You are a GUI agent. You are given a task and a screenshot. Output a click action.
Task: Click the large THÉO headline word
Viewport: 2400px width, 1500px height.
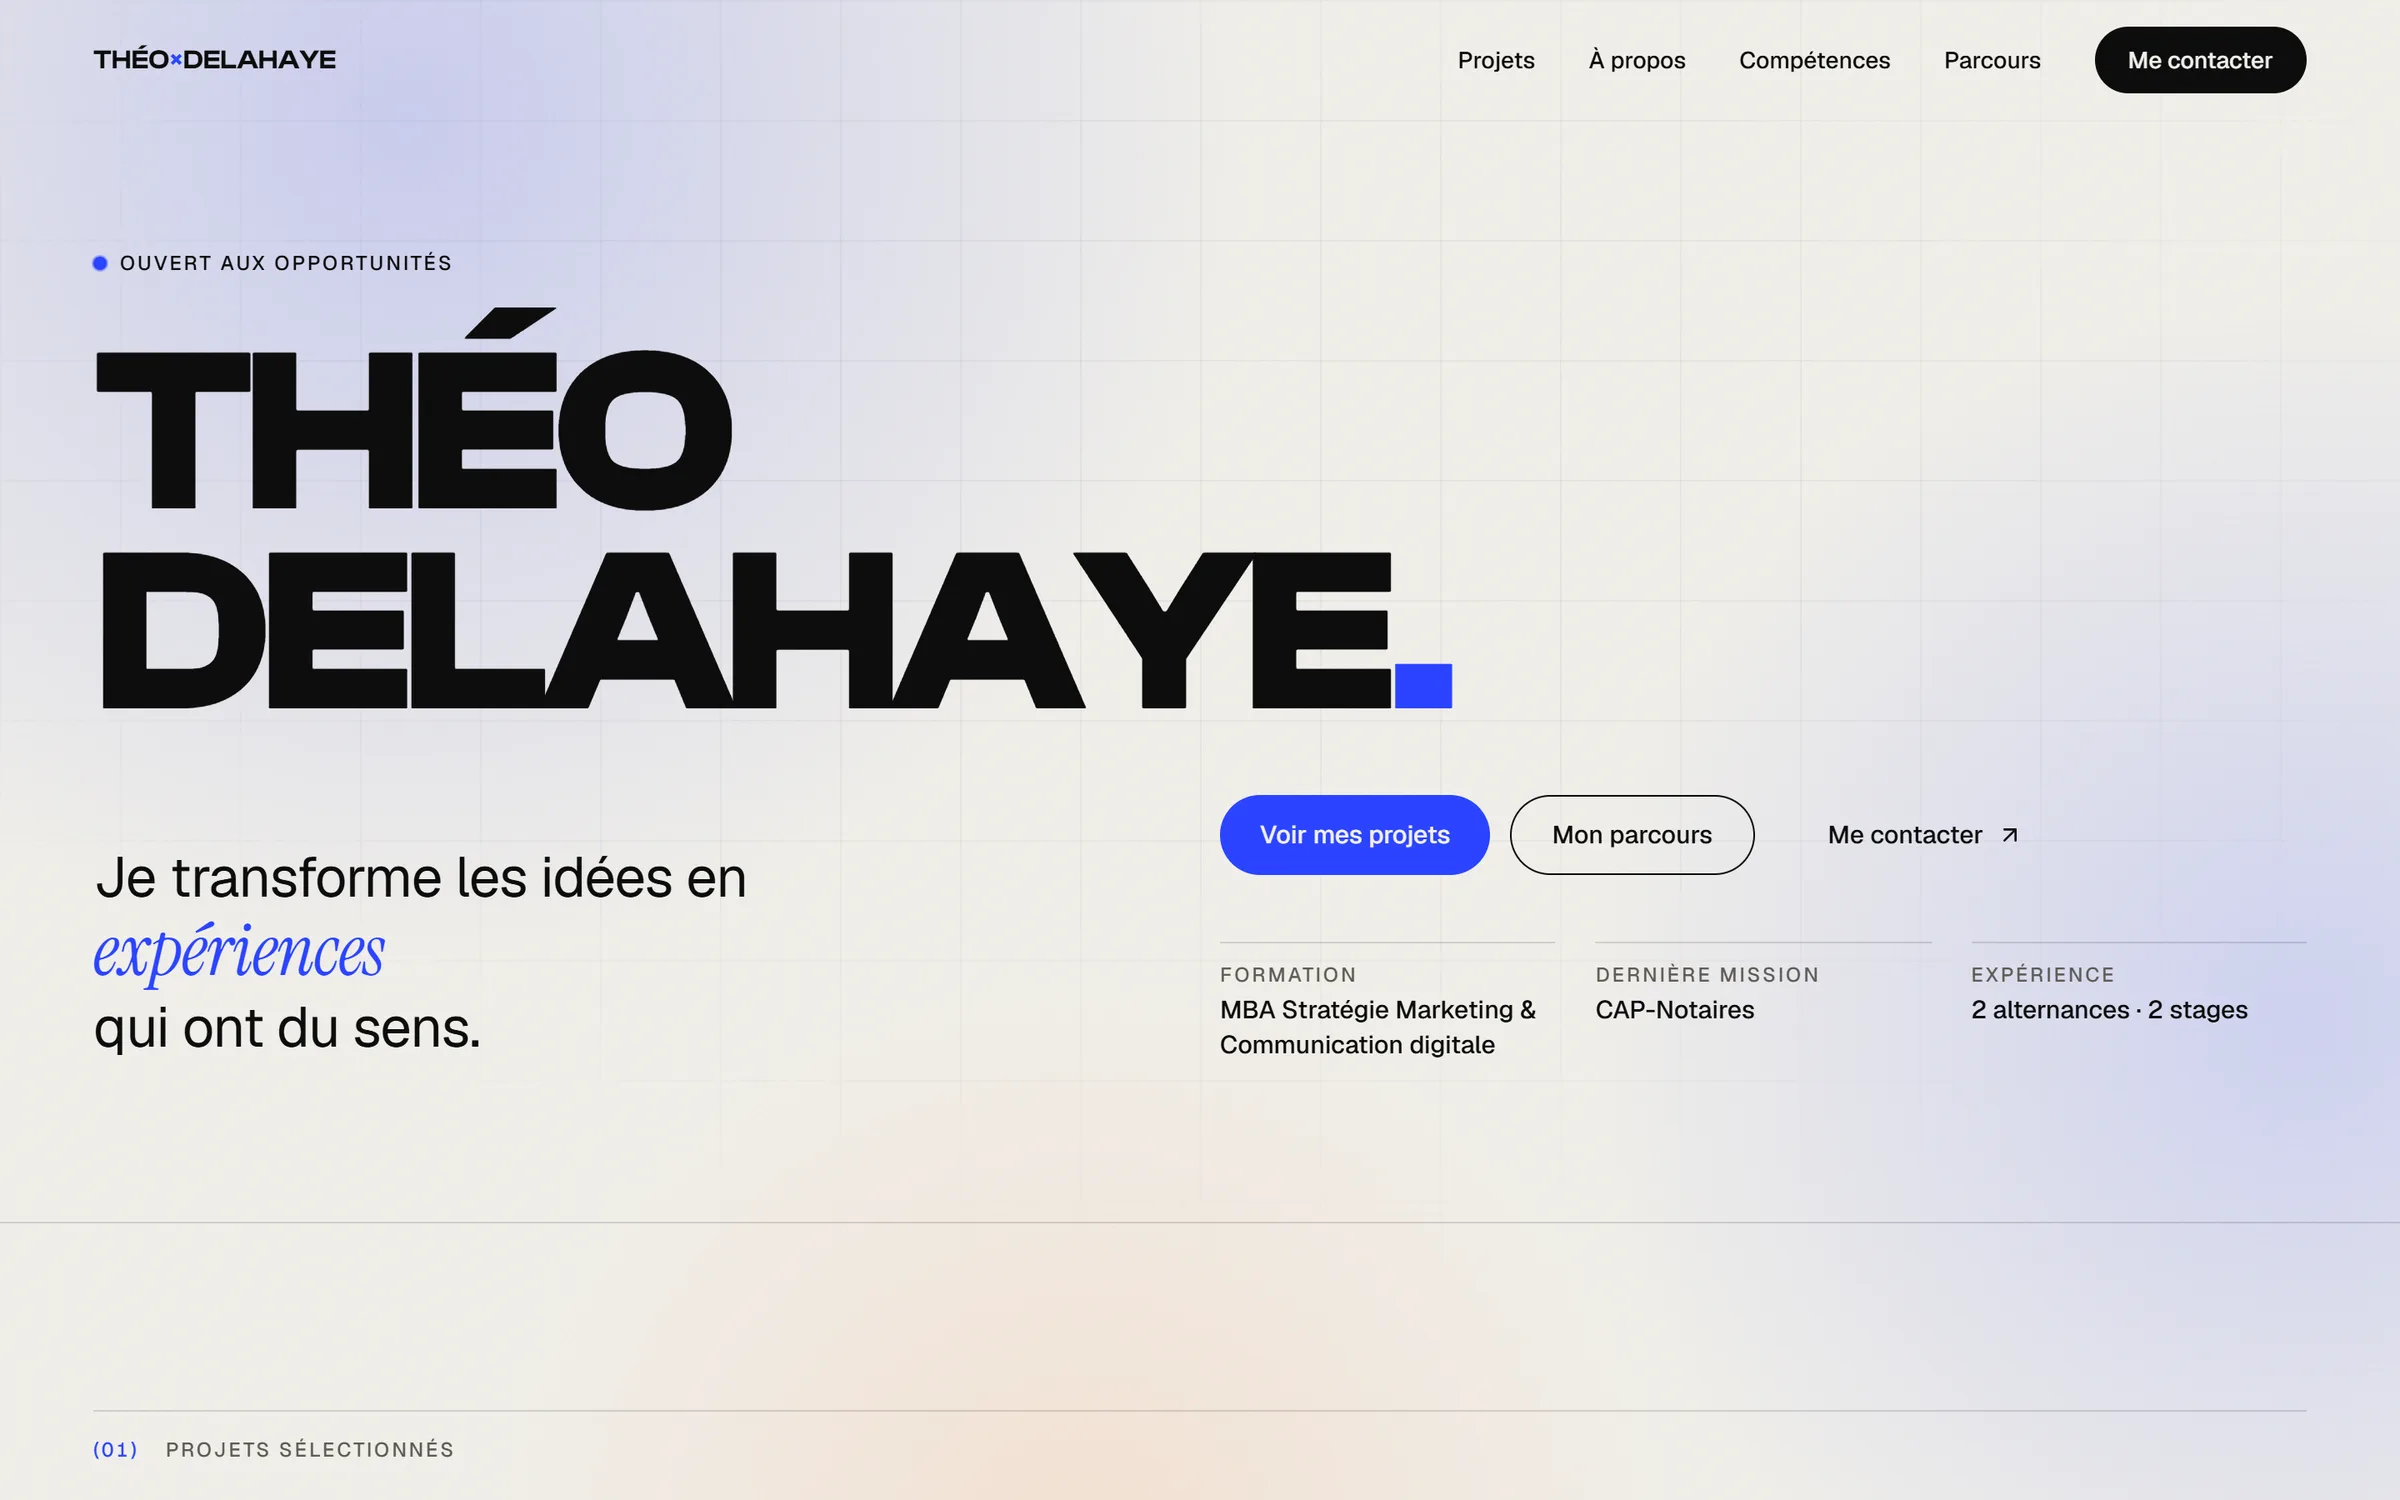pyautogui.click(x=414, y=410)
